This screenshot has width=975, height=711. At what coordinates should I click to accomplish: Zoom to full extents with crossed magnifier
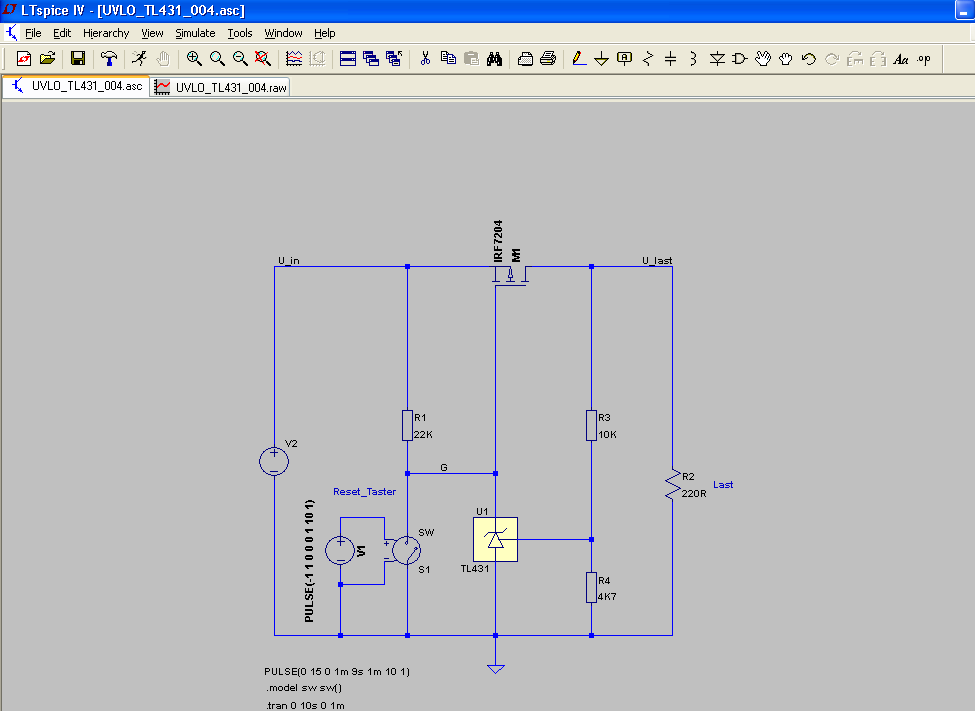pos(263,58)
